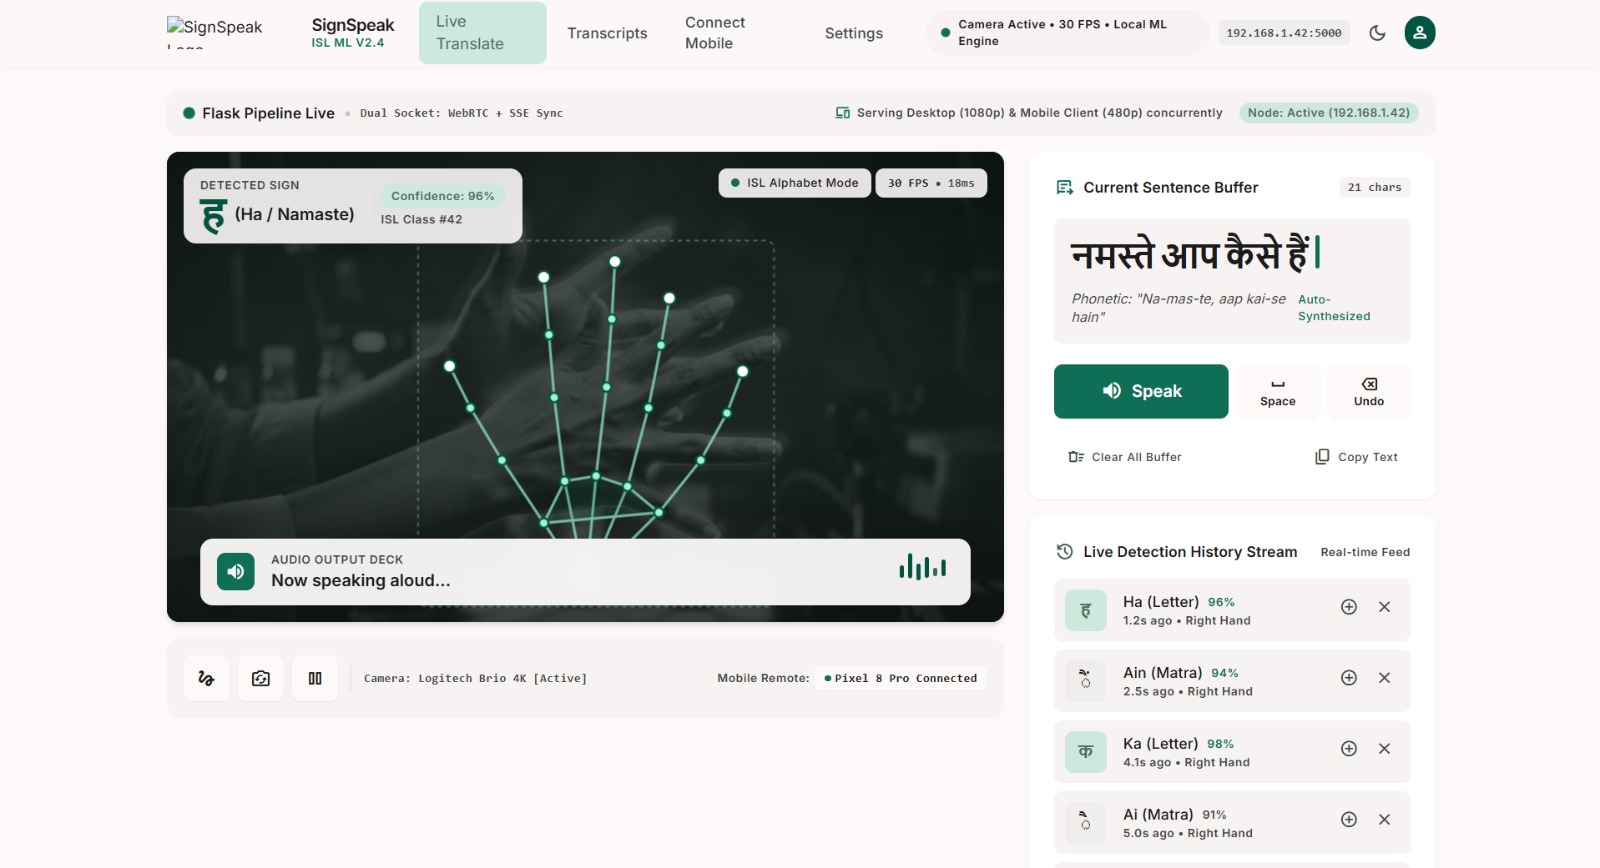Undo the last detected character

click(1369, 392)
